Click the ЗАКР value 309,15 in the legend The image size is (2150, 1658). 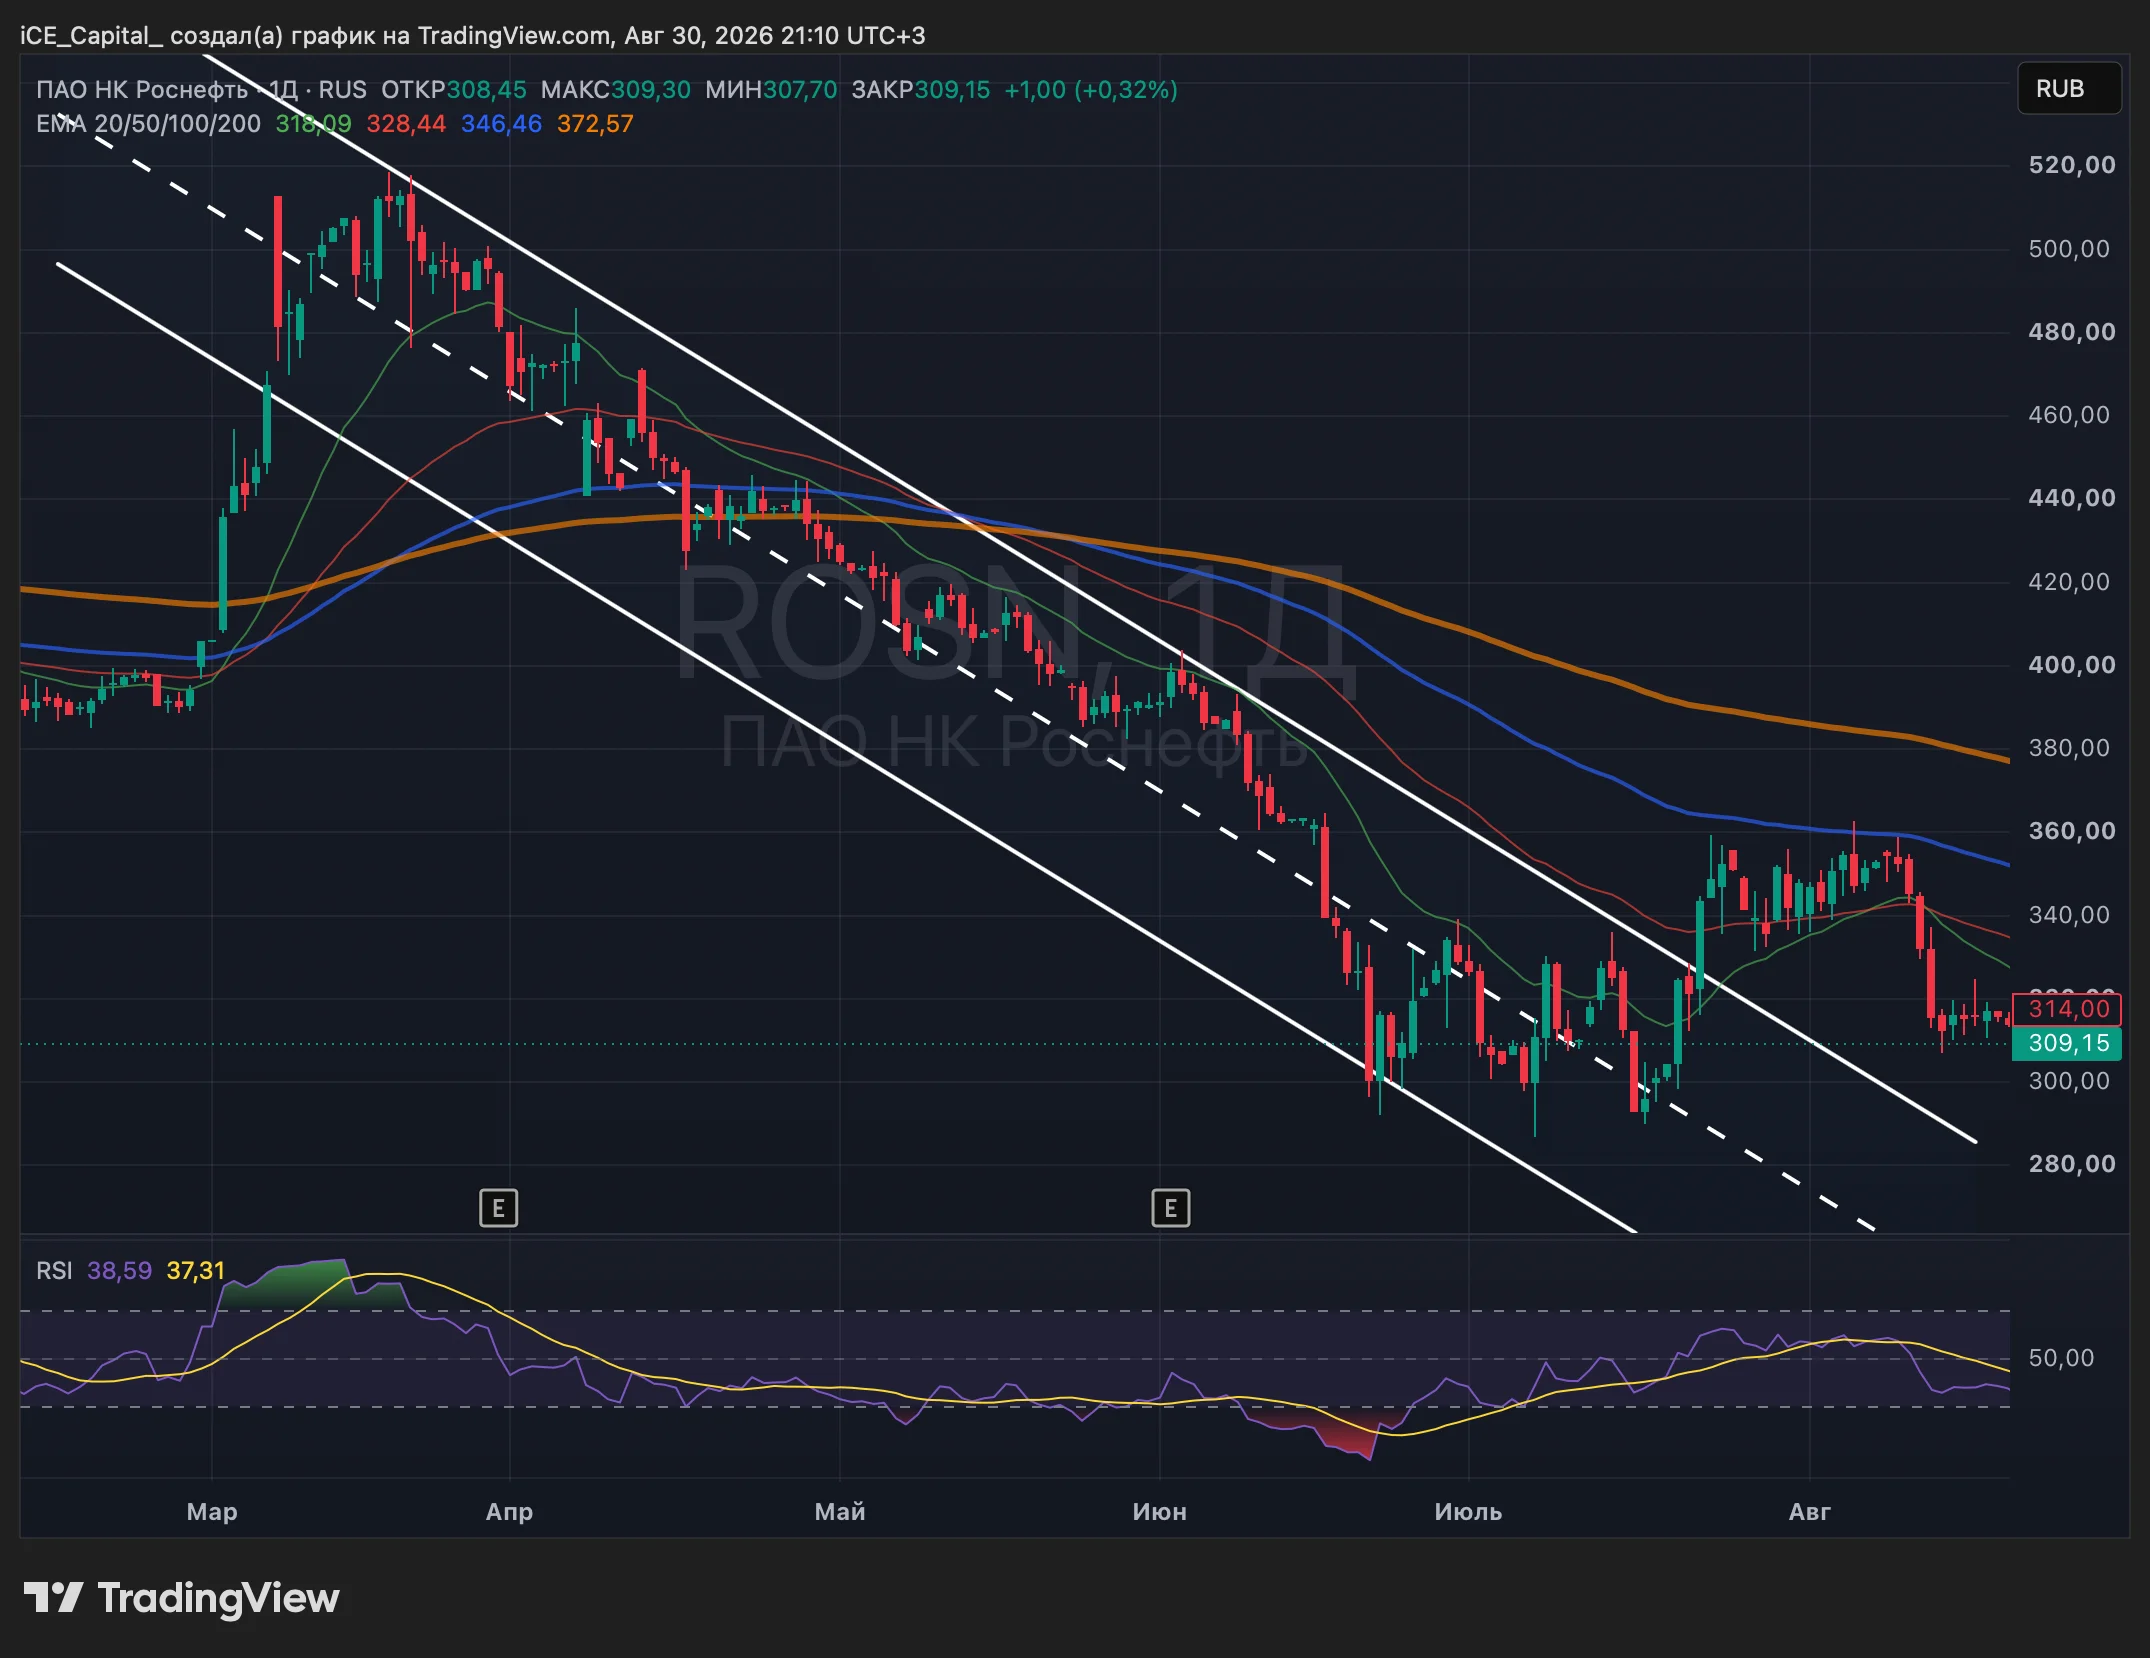(952, 90)
